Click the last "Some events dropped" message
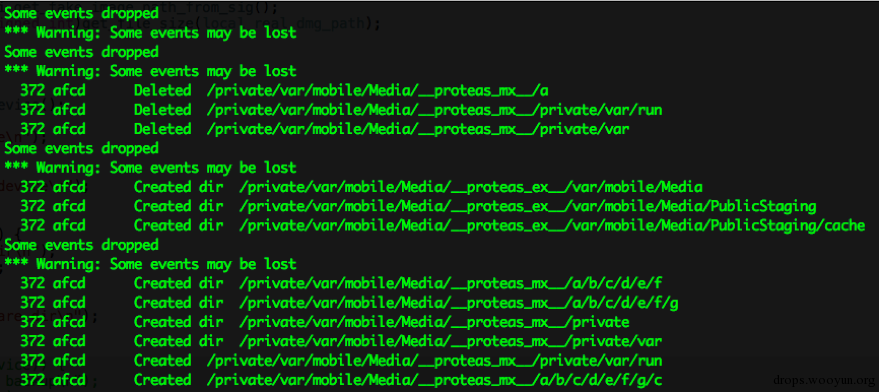879x392 pixels. [x=81, y=245]
